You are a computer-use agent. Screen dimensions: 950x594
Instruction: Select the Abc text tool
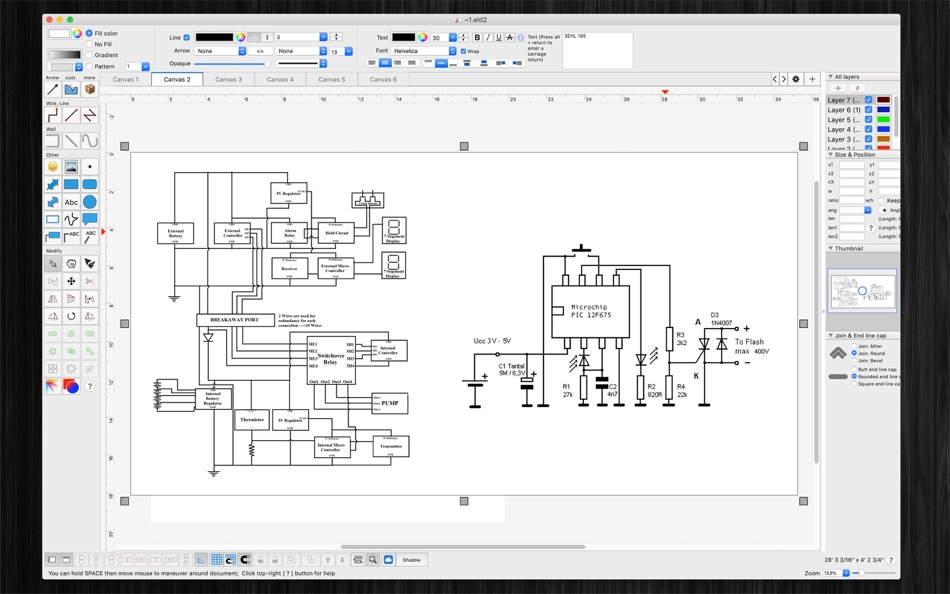point(71,202)
